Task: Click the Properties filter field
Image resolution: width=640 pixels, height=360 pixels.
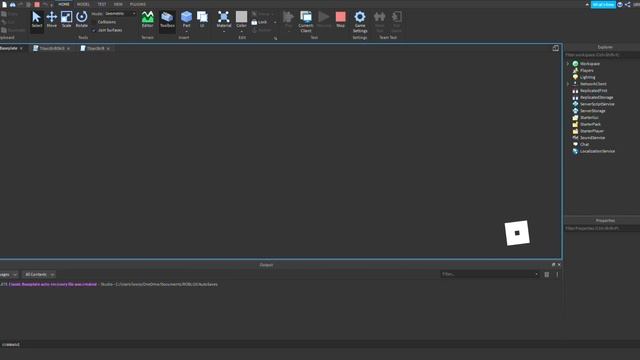Action: point(602,229)
